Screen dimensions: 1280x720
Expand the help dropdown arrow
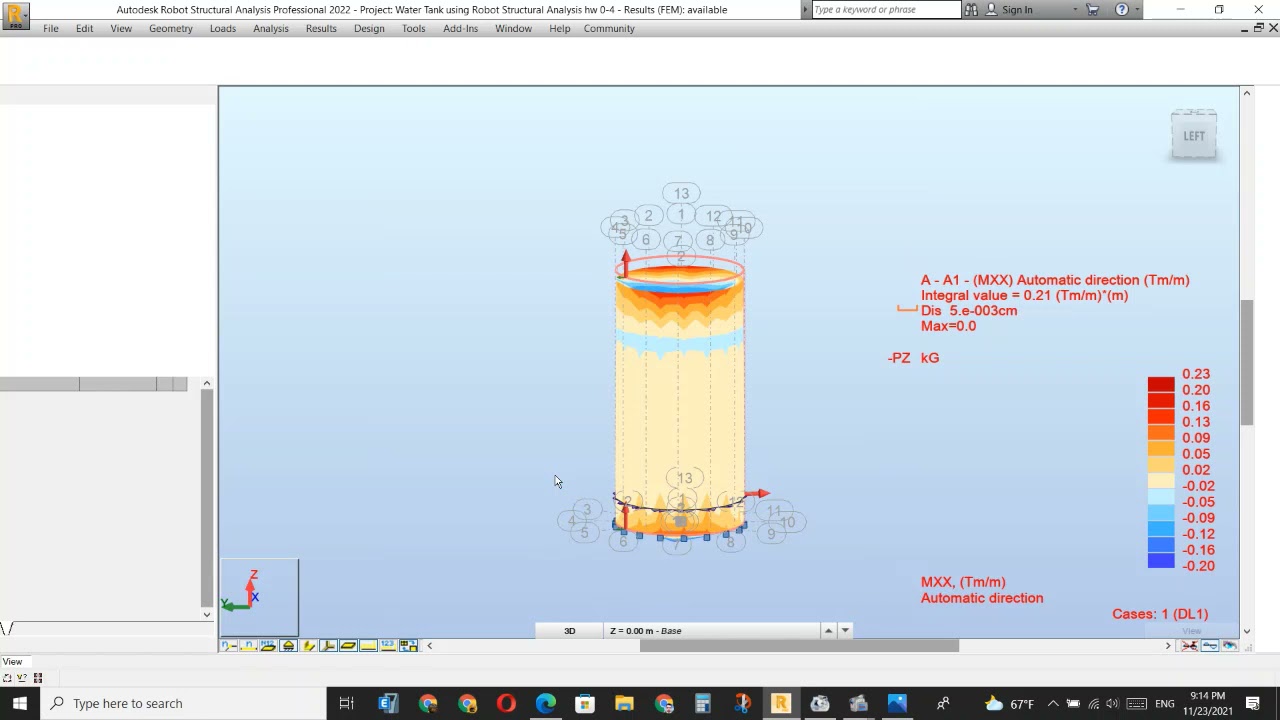1137,10
